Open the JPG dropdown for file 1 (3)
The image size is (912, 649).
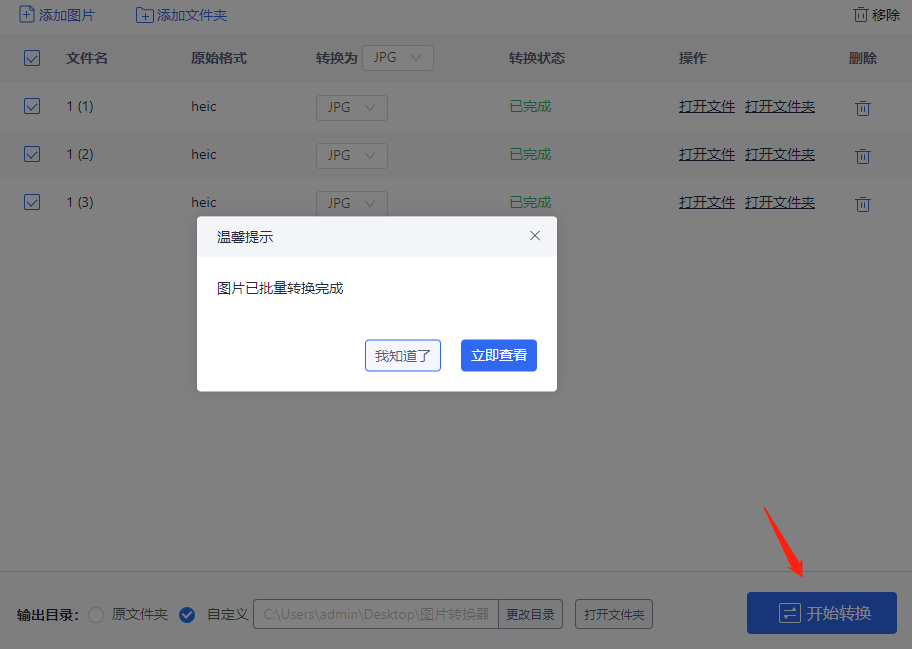[x=352, y=204]
